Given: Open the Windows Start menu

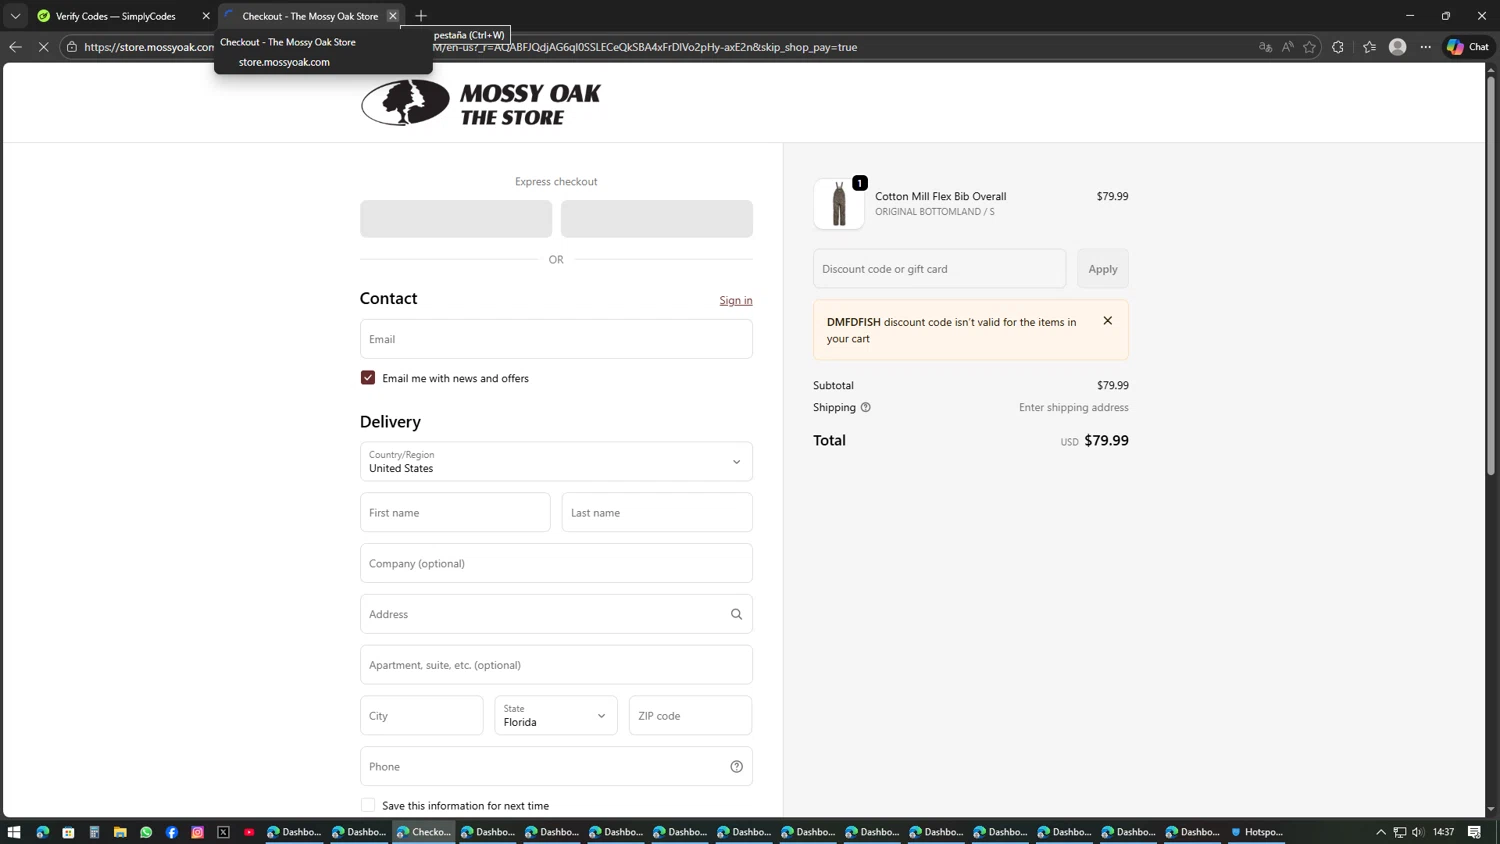Looking at the screenshot, I should pyautogui.click(x=14, y=832).
